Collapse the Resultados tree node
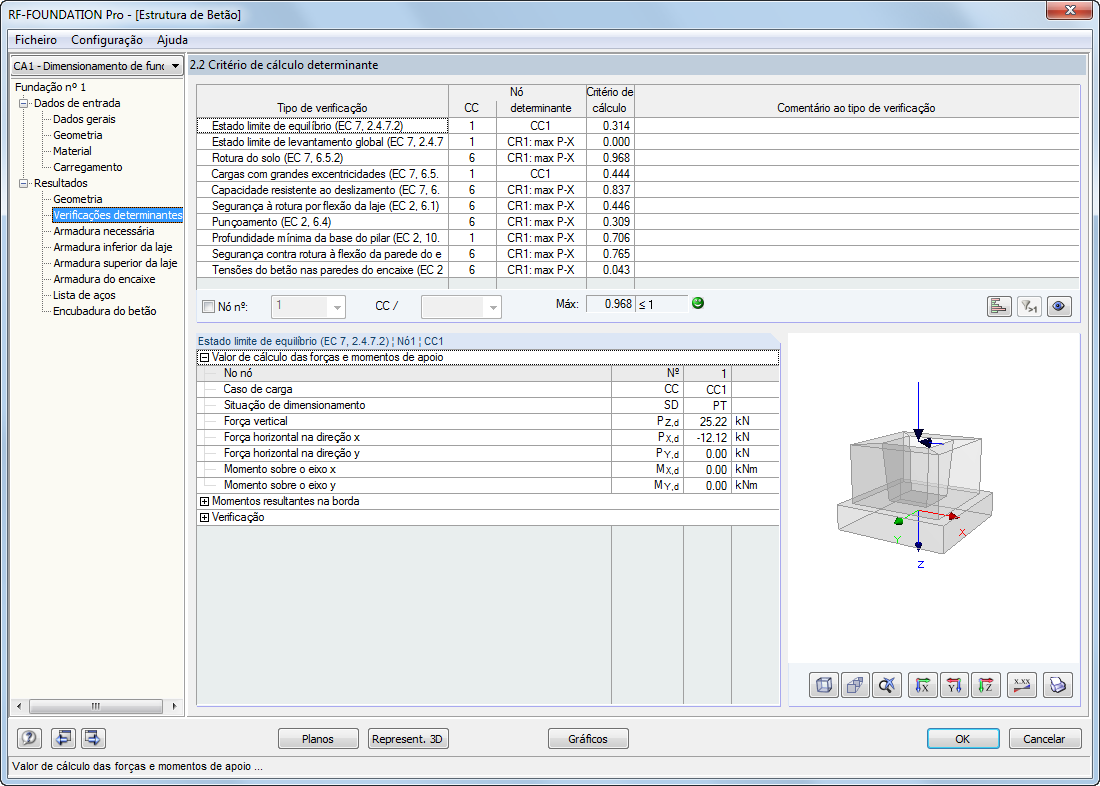Image resolution: width=1100 pixels, height=786 pixels. coord(23,183)
